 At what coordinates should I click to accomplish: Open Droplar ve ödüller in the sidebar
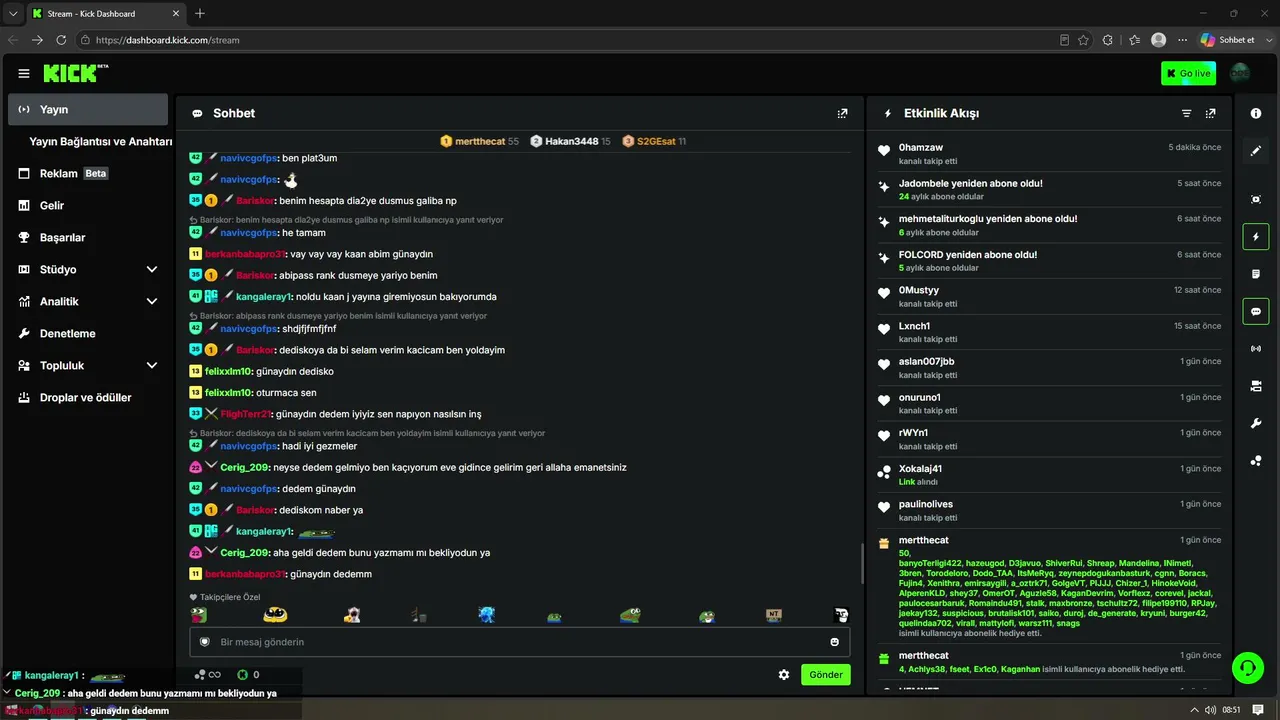coord(88,398)
